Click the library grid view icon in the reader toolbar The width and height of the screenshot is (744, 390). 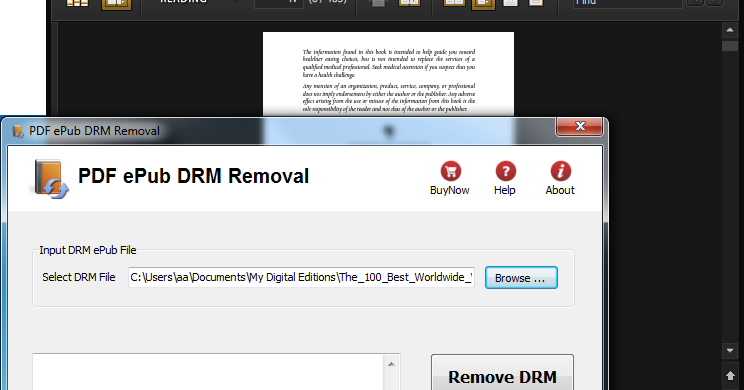click(77, 3)
